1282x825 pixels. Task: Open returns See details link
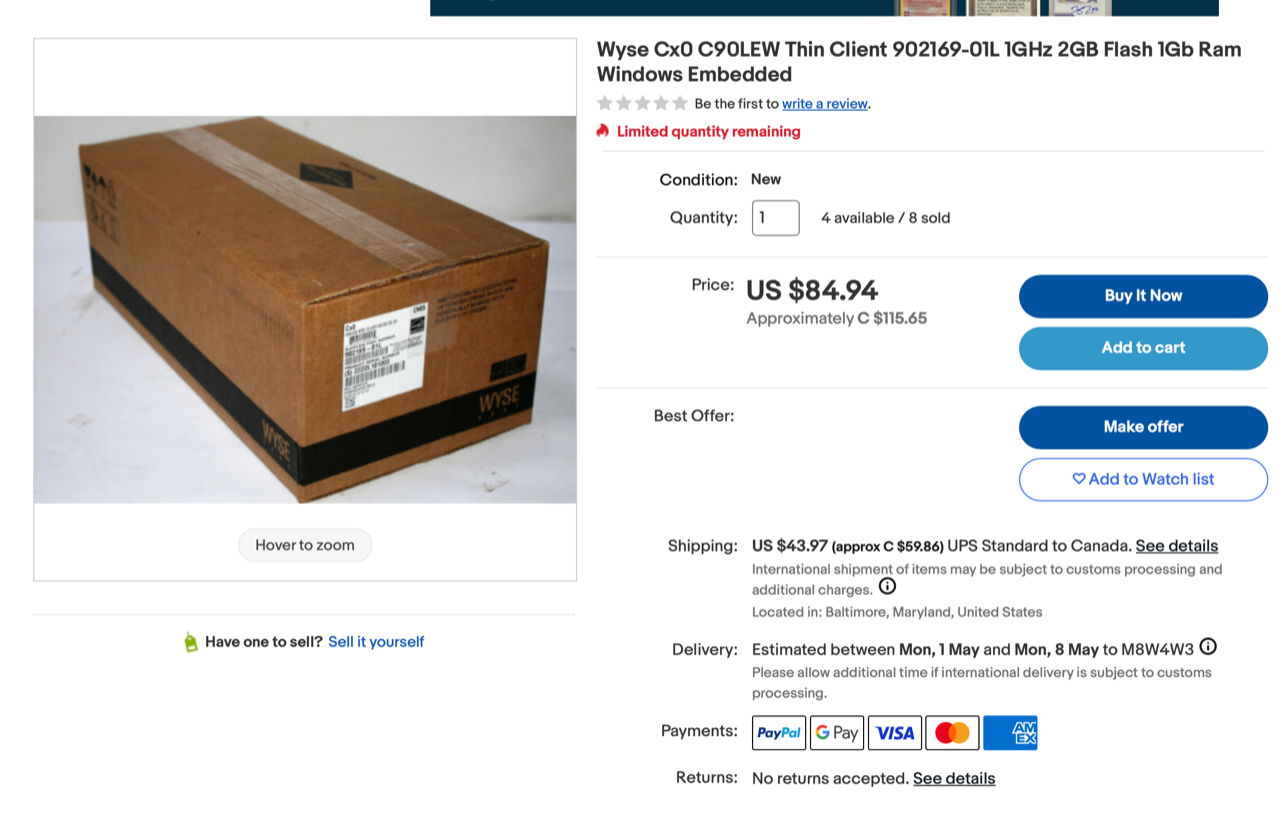[954, 778]
